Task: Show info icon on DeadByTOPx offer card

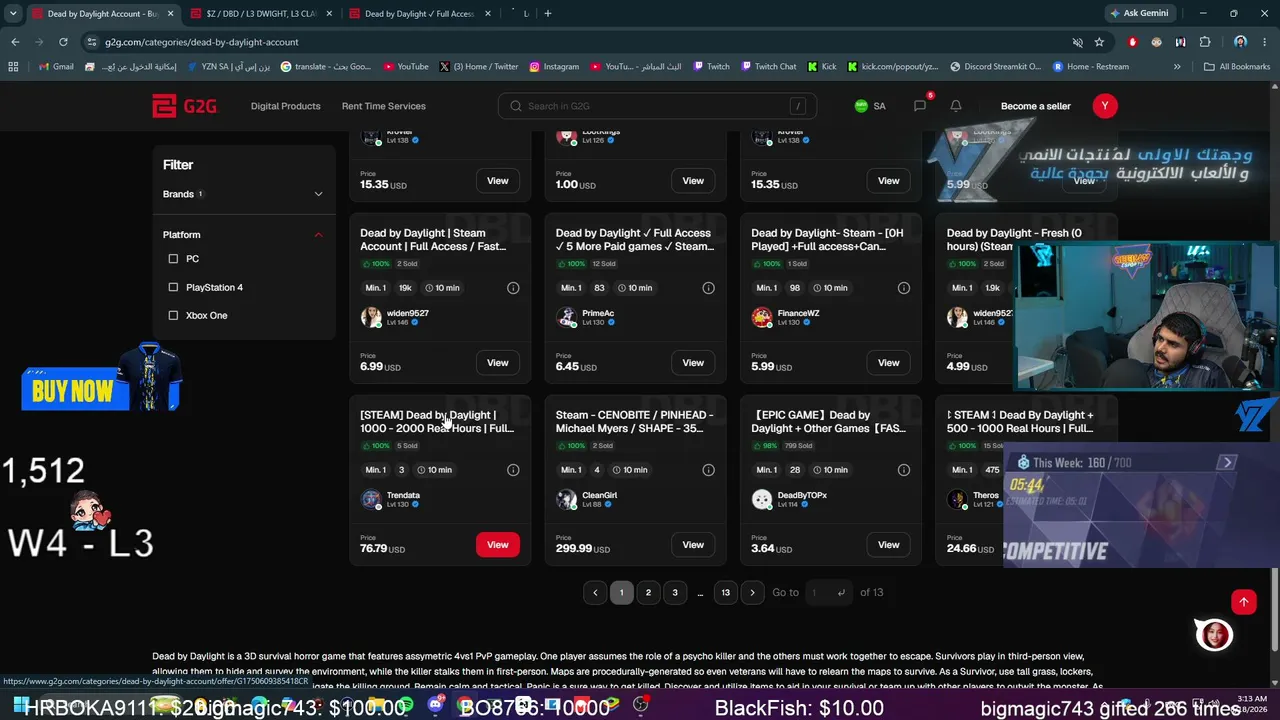Action: [x=904, y=470]
